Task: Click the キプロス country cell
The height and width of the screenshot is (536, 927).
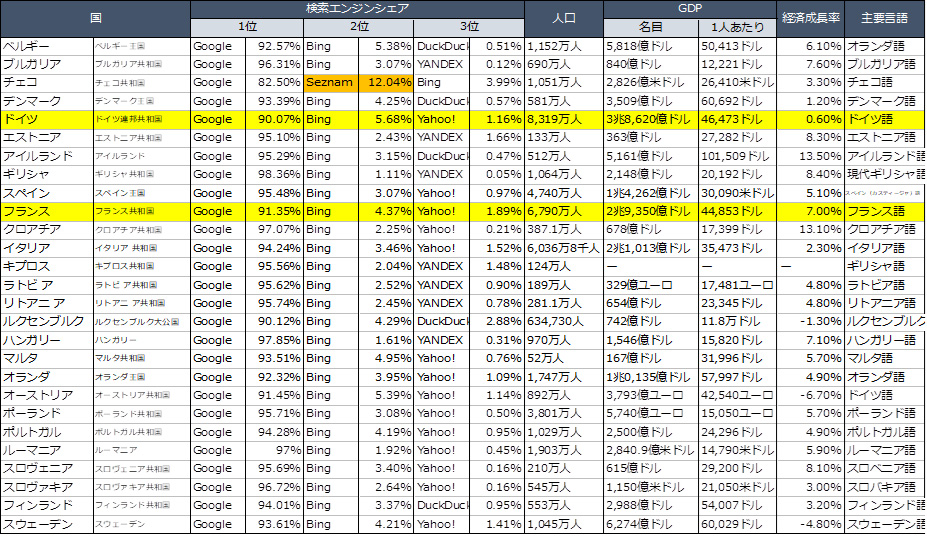Action: 47,267
